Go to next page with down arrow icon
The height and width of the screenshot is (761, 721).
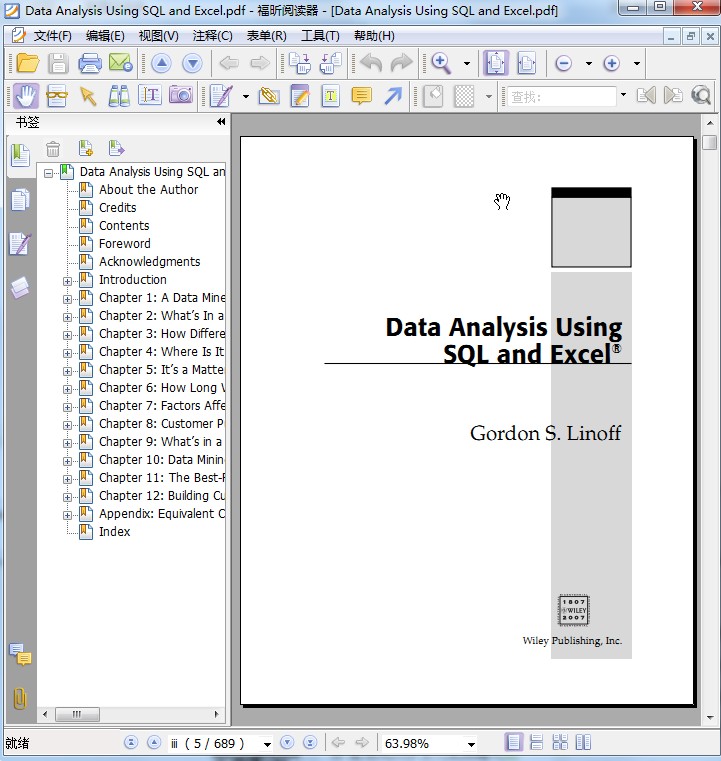coord(192,63)
